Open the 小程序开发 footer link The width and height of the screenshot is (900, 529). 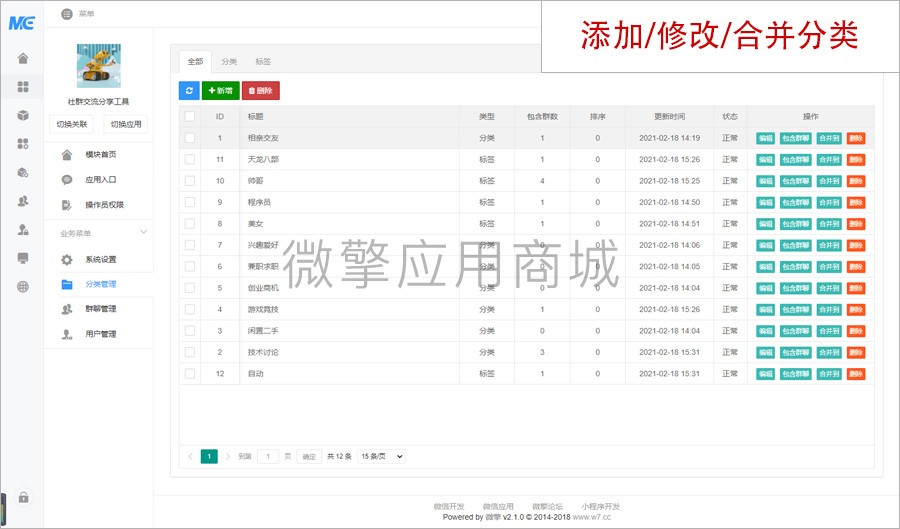coord(600,507)
